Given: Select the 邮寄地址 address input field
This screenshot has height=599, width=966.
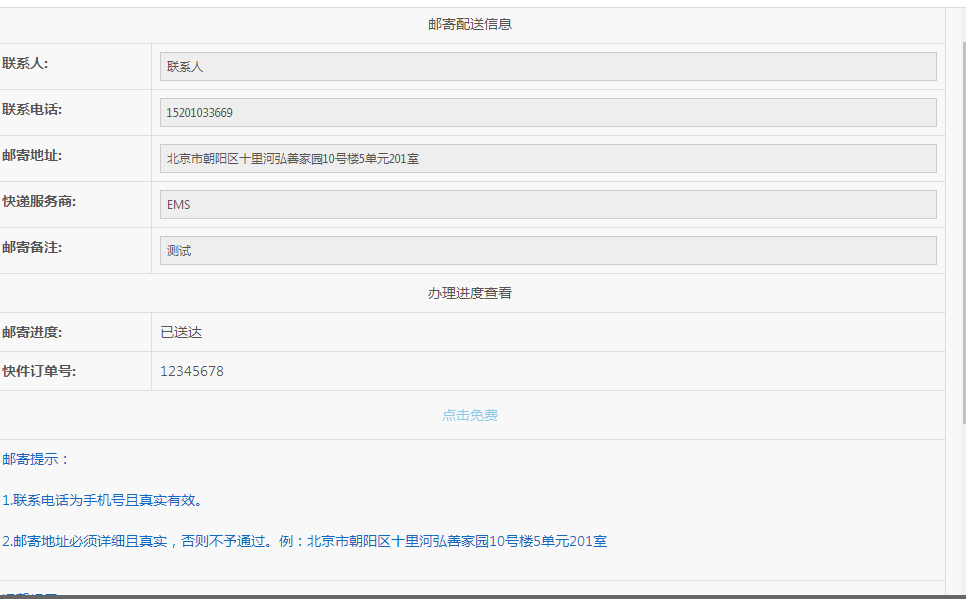Looking at the screenshot, I should (x=548, y=159).
